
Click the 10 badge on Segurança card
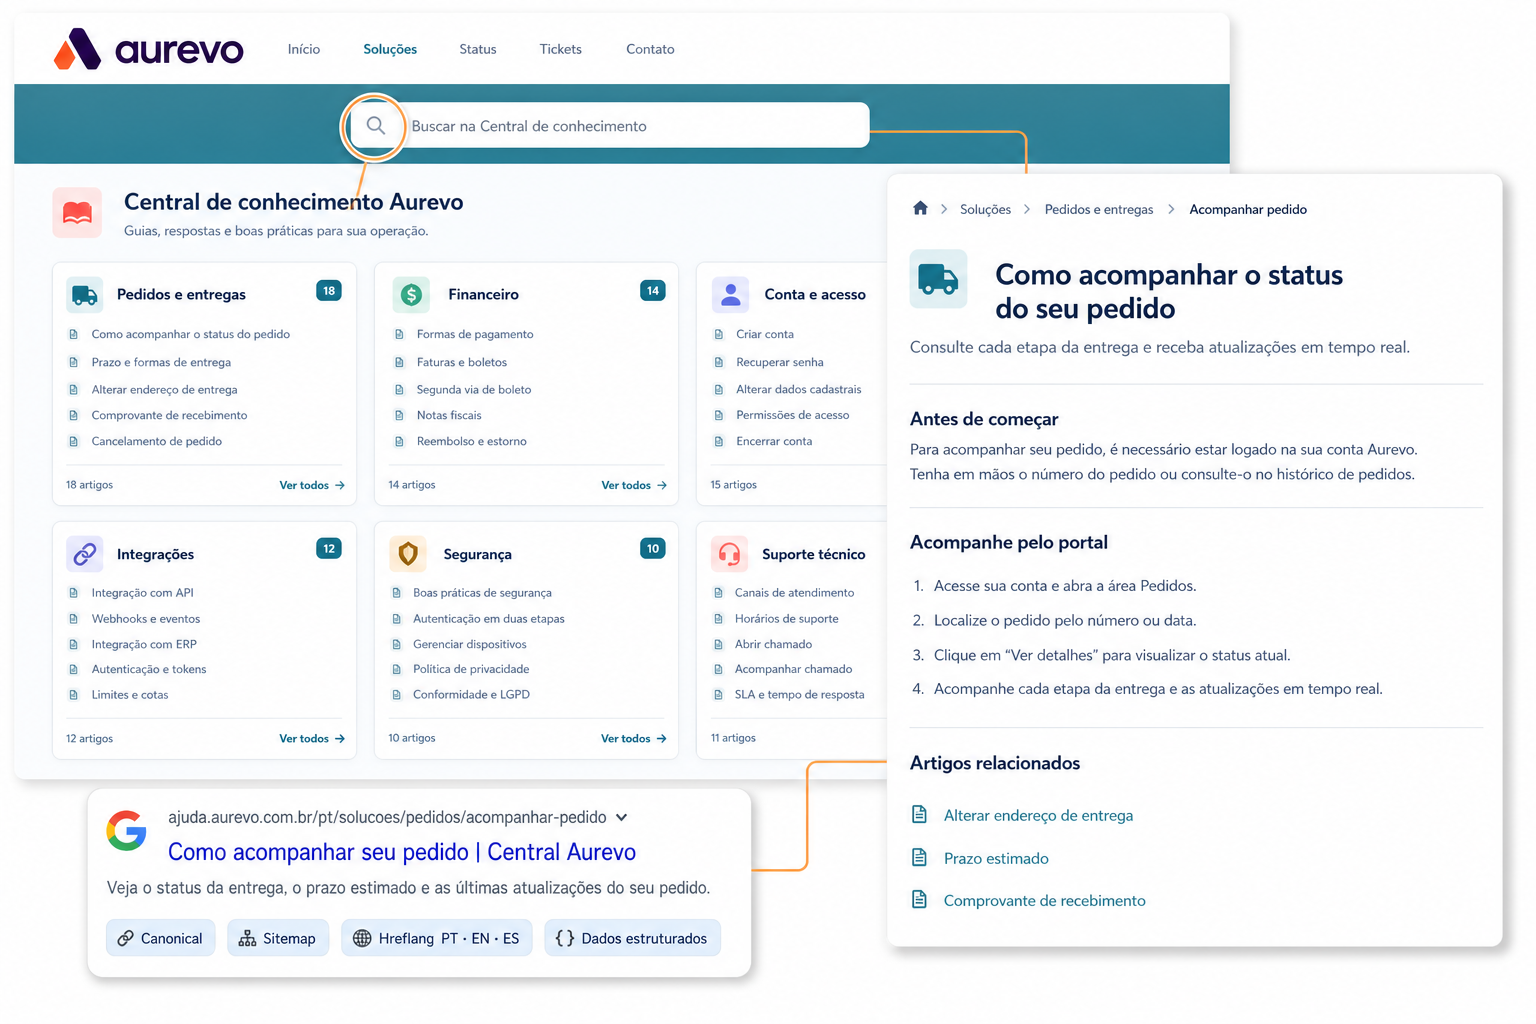pos(653,548)
